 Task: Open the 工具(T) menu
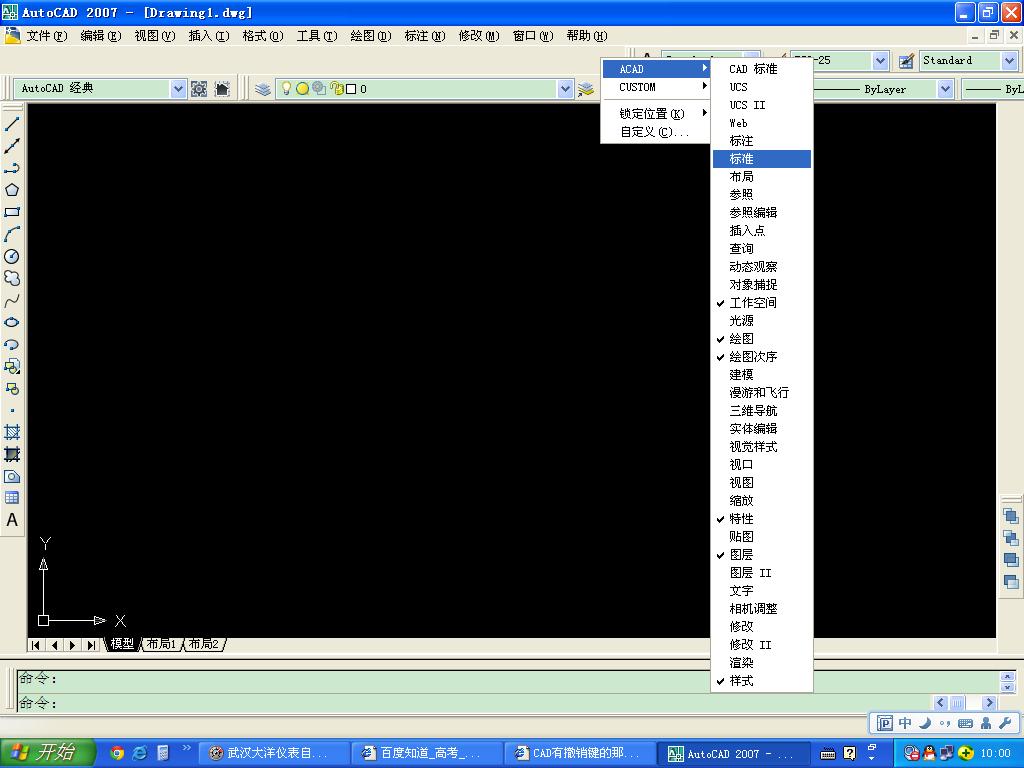coord(317,36)
